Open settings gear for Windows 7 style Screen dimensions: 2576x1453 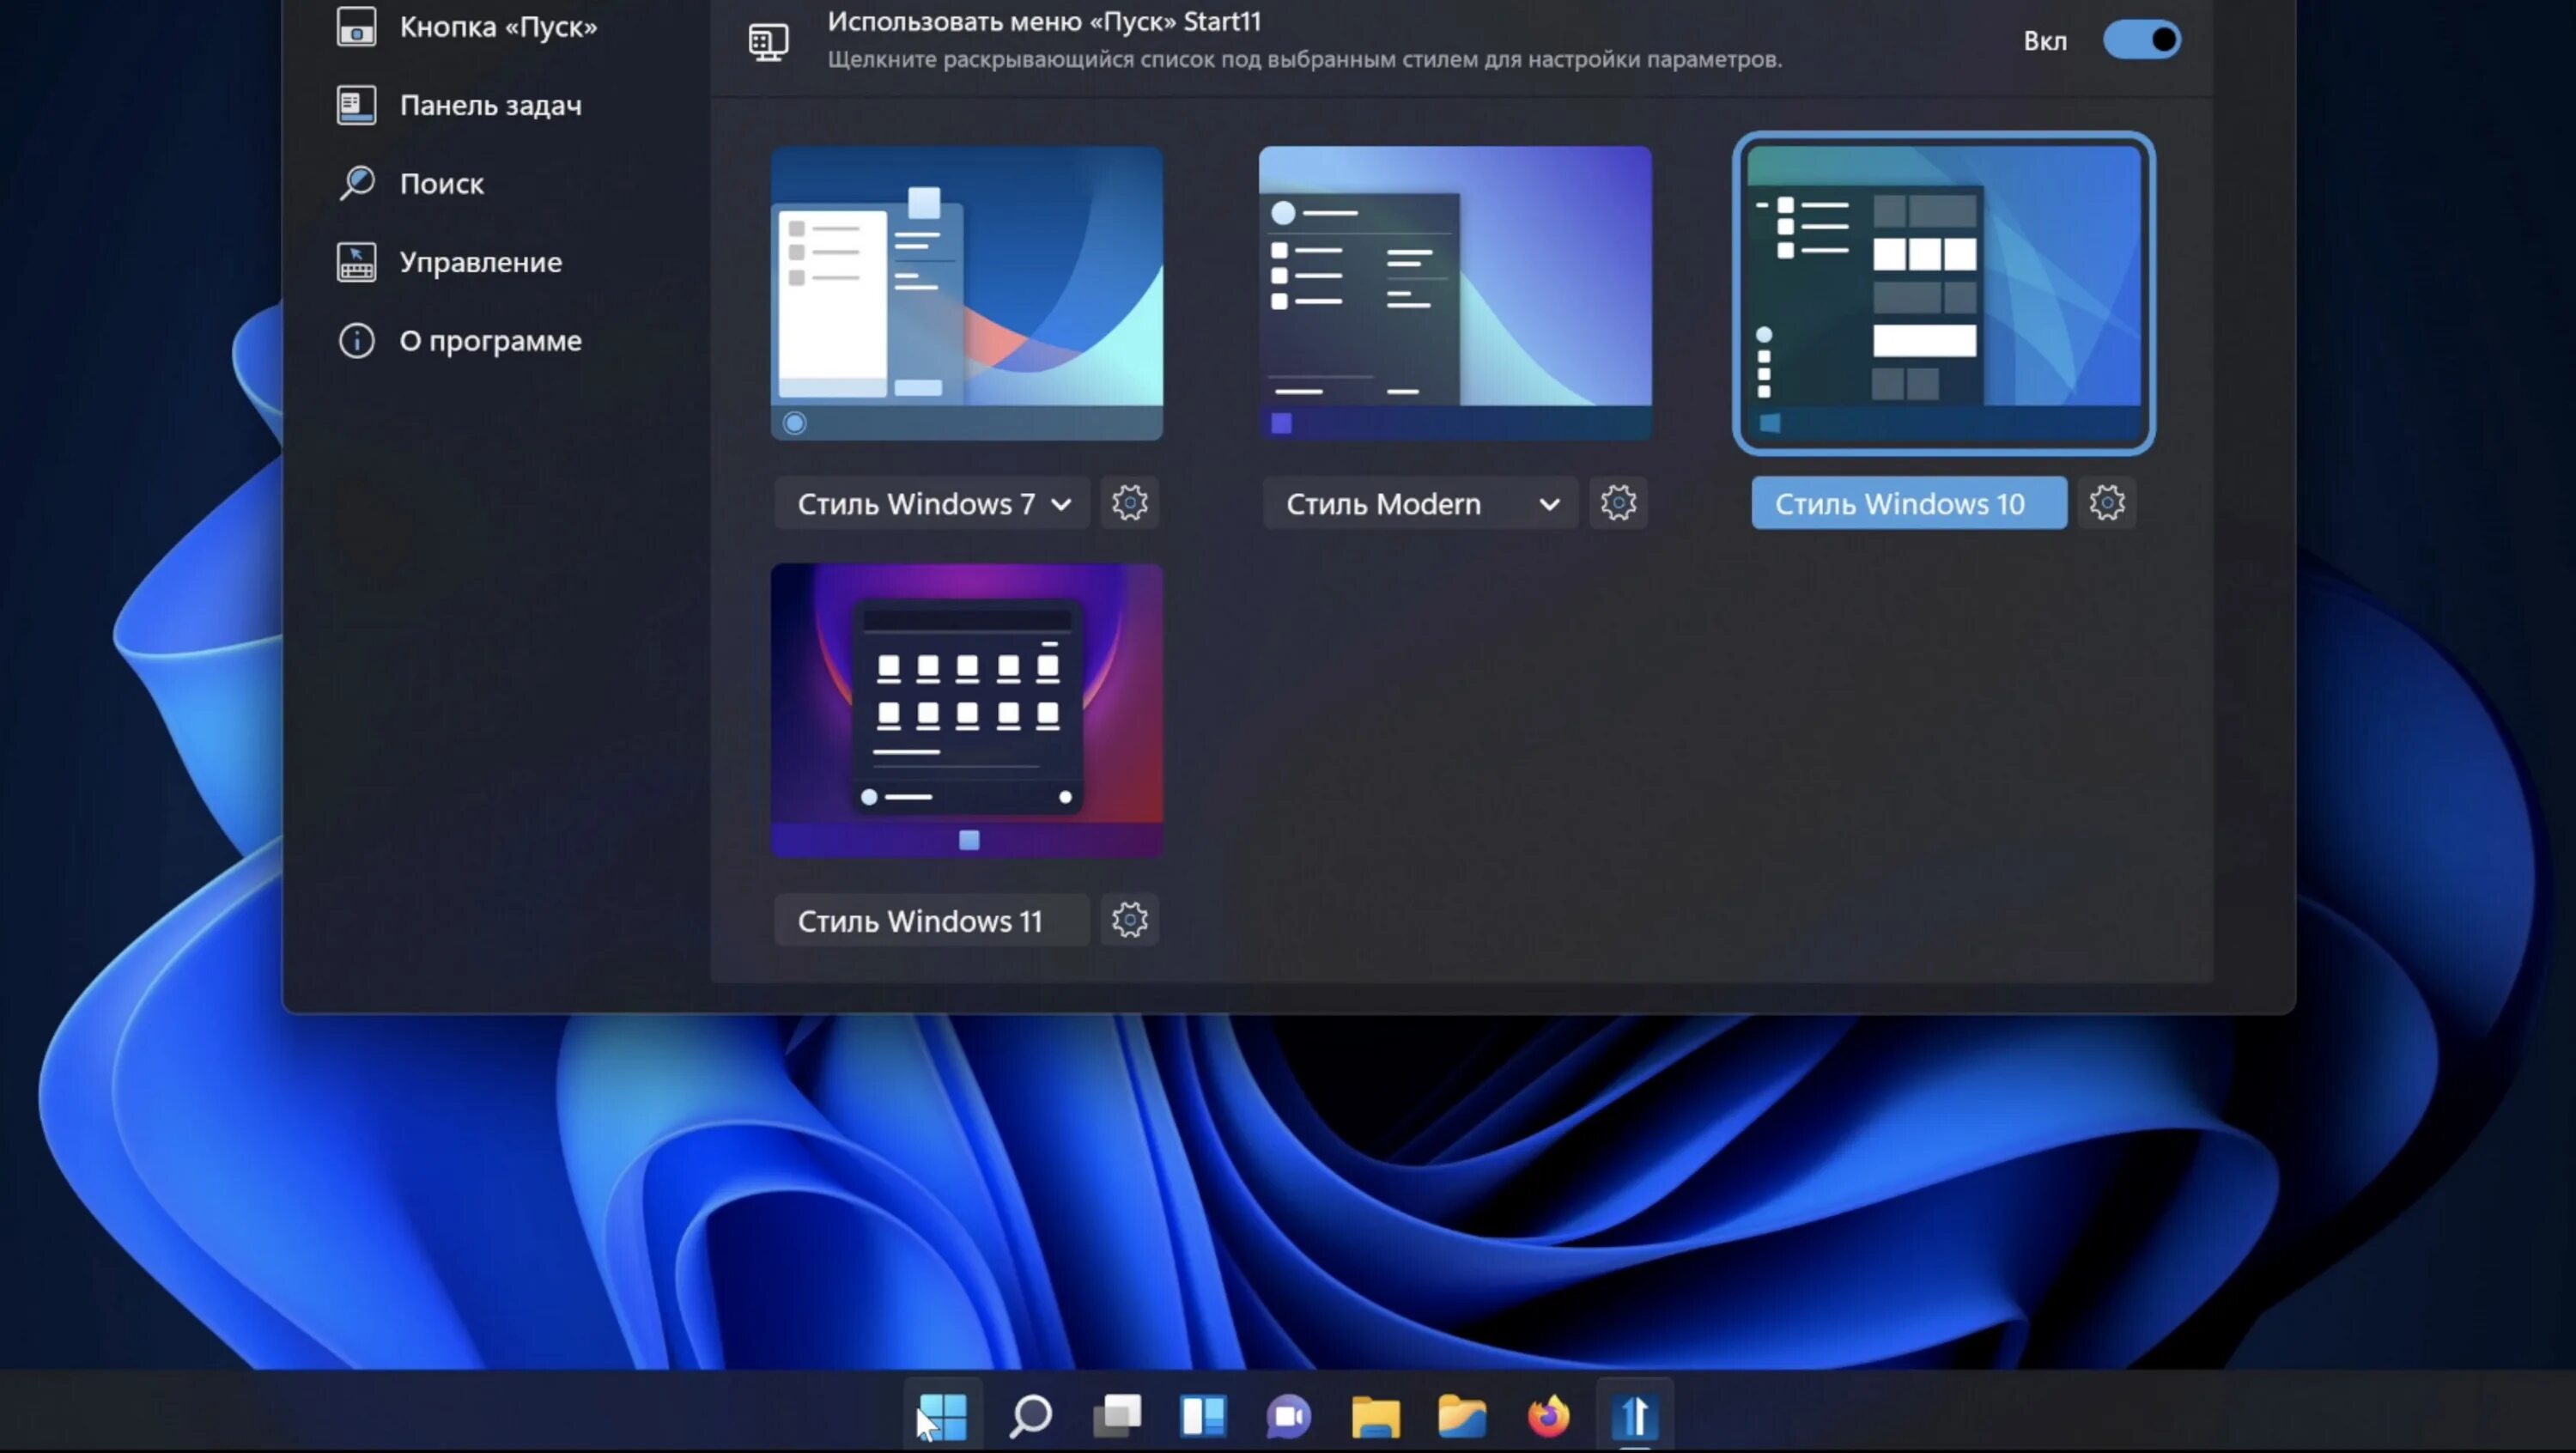1129,503
